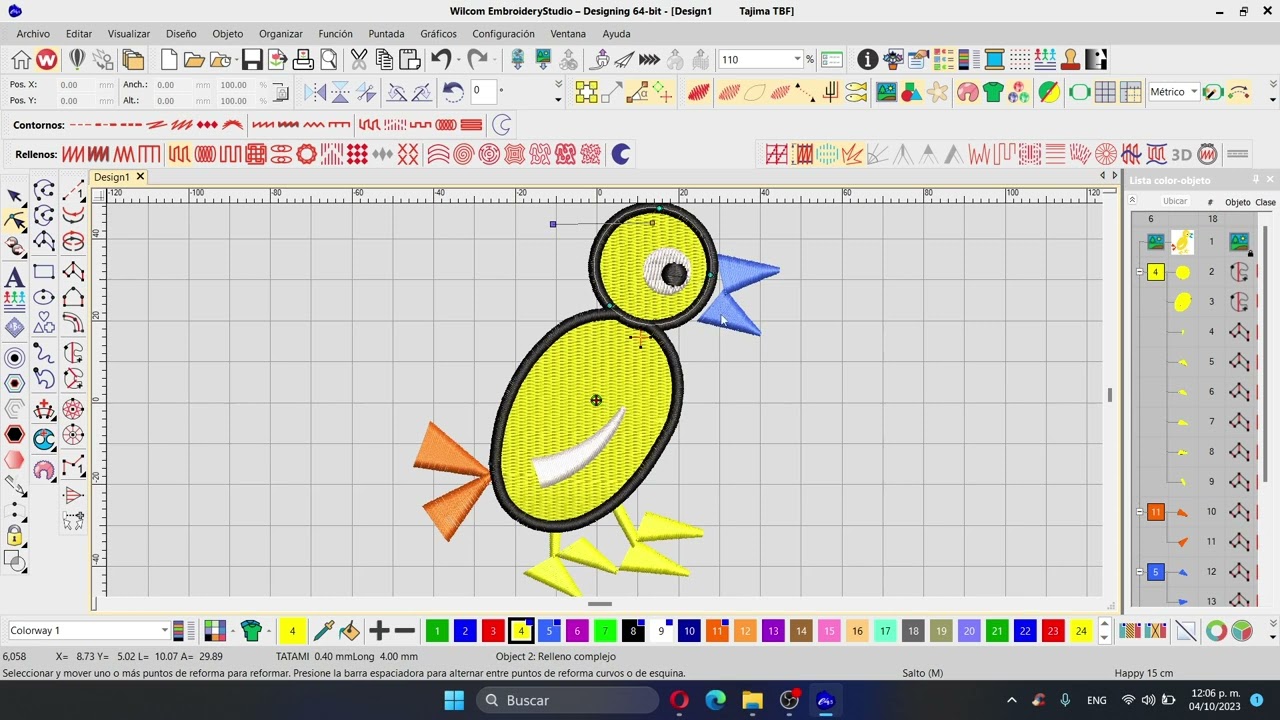Remove a color with minus icon
Image resolution: width=1280 pixels, height=720 pixels.
pyautogui.click(x=405, y=630)
